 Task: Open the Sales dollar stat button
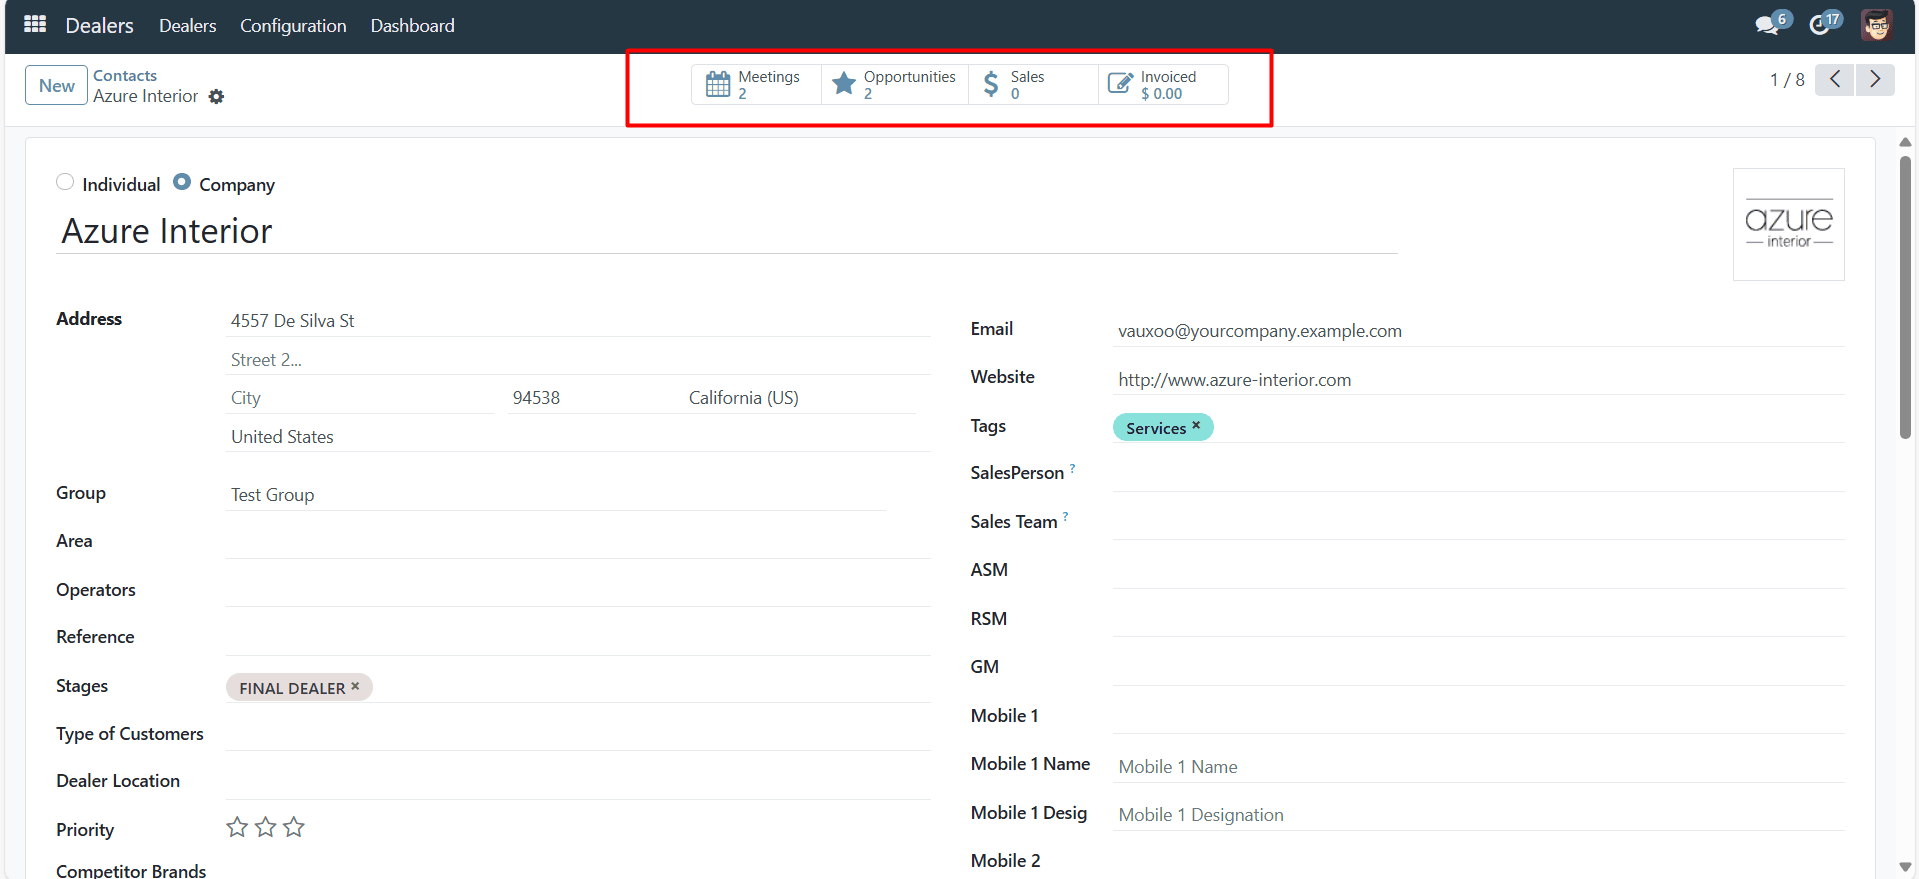tap(1033, 84)
